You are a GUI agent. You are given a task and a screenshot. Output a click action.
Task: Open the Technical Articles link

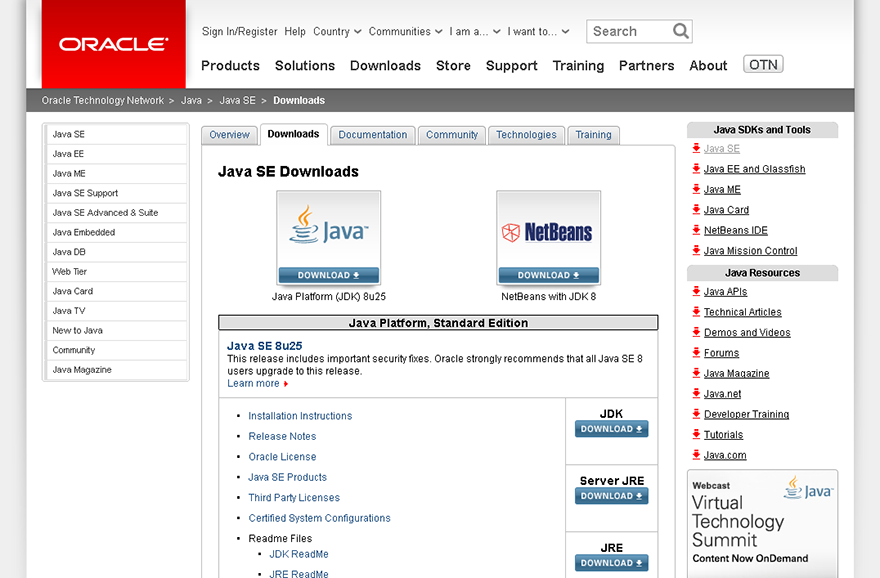[742, 312]
